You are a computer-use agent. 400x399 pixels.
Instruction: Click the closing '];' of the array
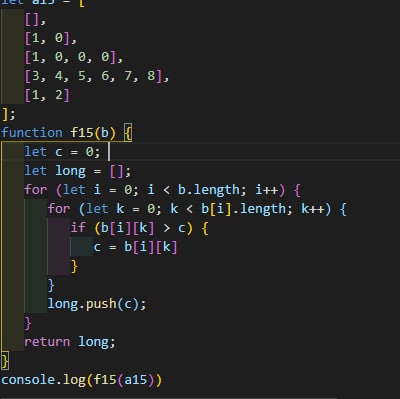pyautogui.click(x=8, y=114)
